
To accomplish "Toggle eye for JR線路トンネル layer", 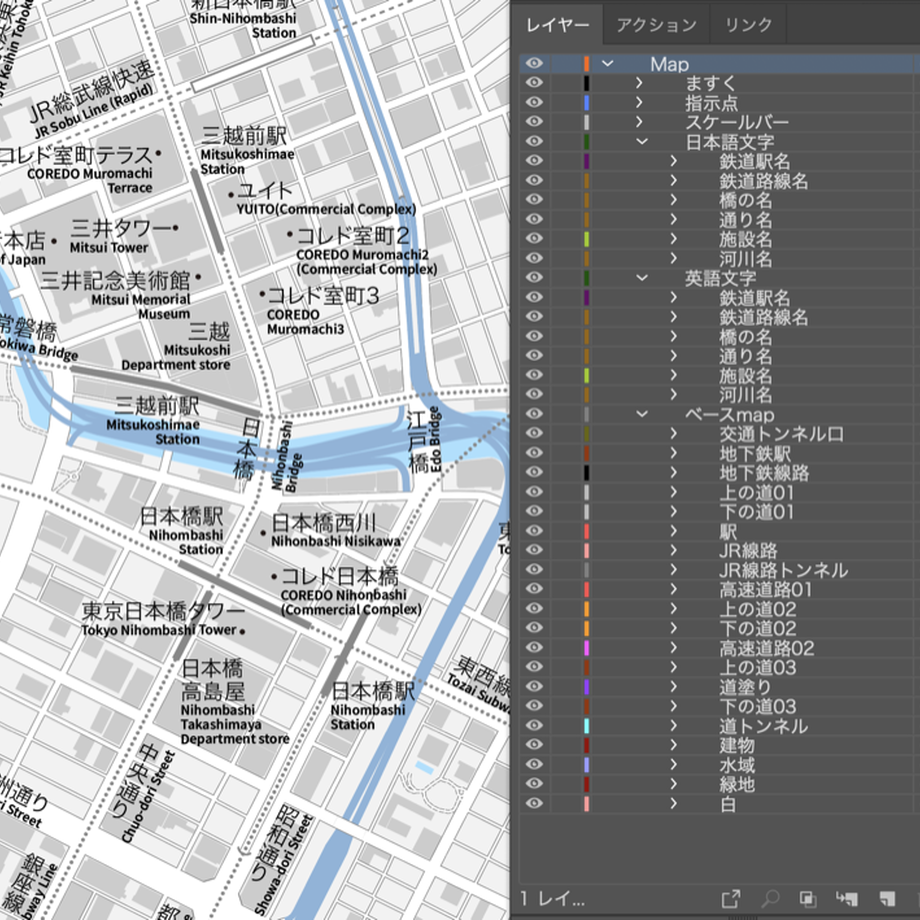I will (x=534, y=570).
